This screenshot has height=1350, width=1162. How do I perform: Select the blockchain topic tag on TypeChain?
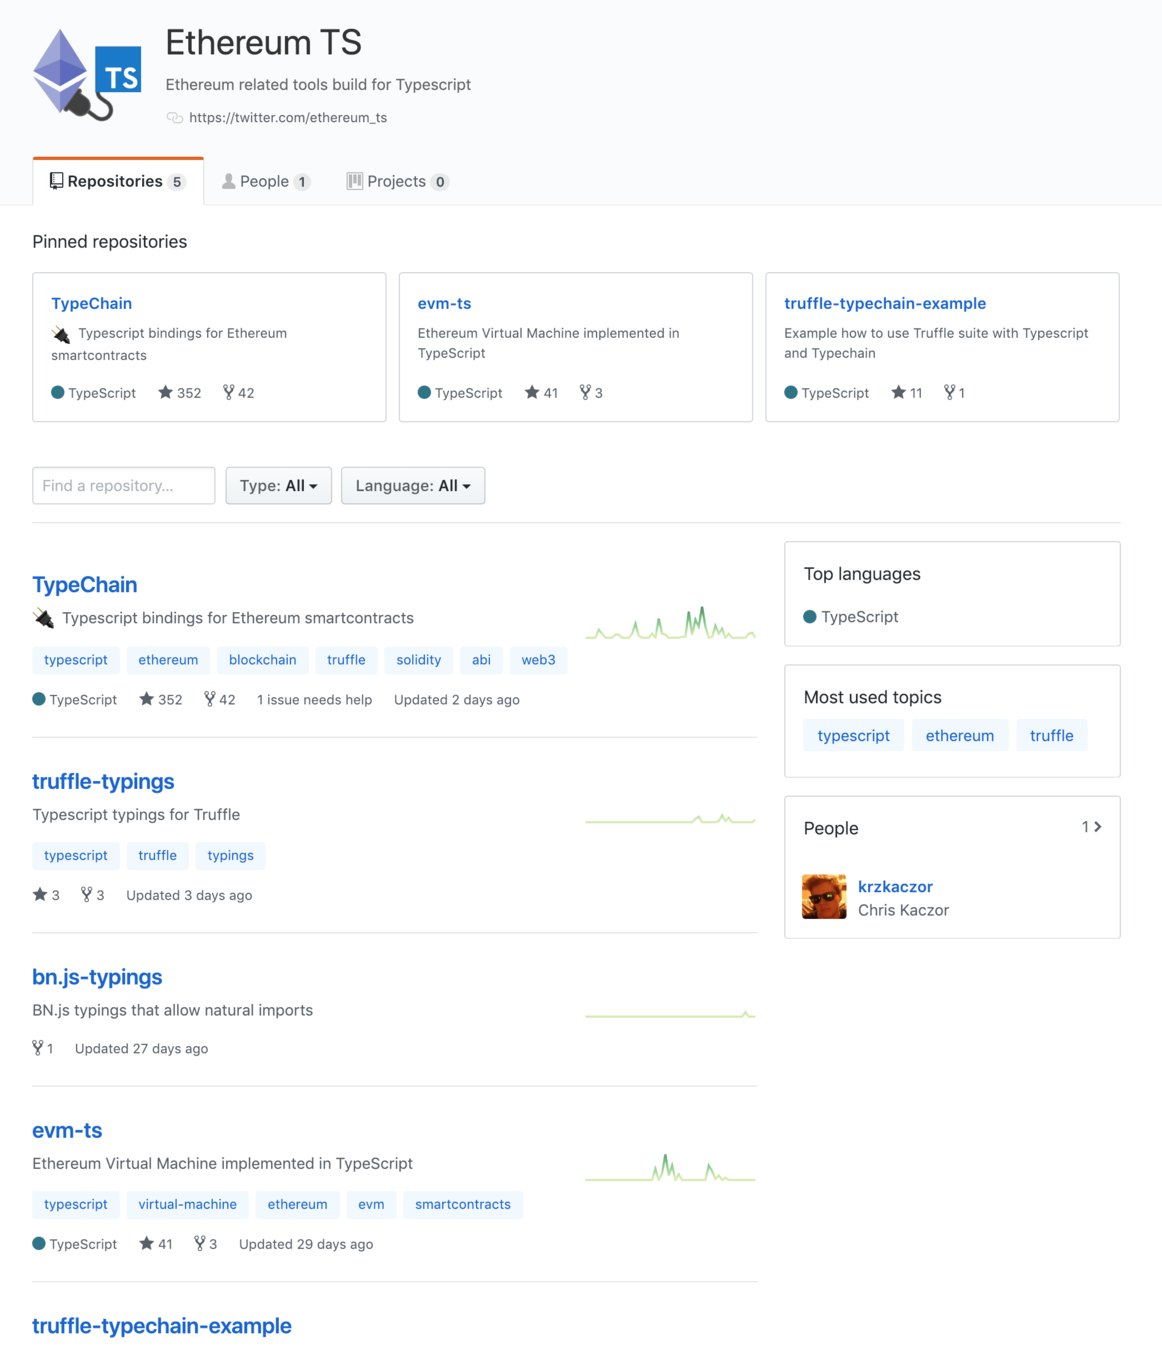[262, 660]
